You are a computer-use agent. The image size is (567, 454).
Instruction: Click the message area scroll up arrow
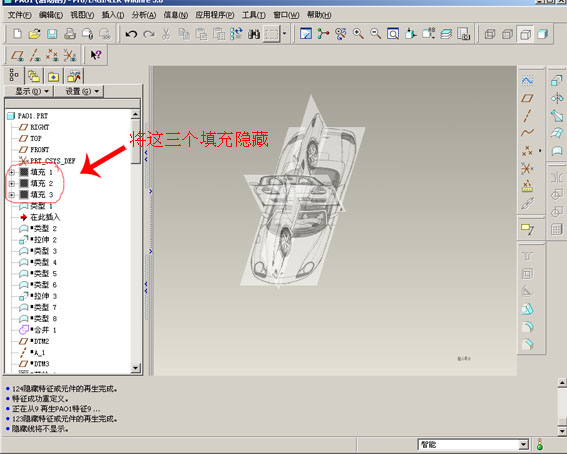click(562, 382)
